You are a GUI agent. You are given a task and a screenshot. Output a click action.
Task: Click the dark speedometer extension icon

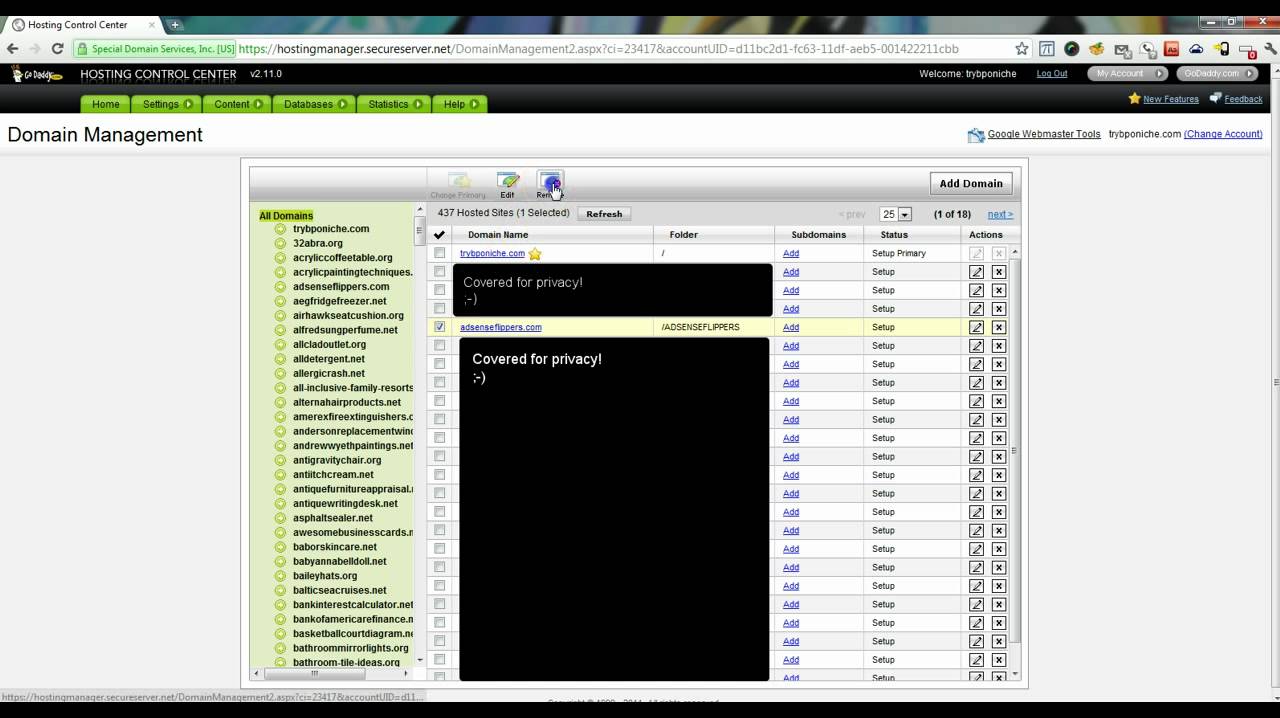click(x=1072, y=48)
